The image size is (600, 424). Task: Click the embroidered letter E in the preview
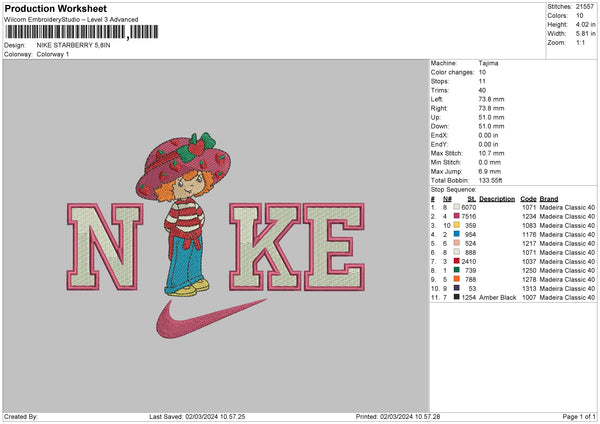(334, 247)
